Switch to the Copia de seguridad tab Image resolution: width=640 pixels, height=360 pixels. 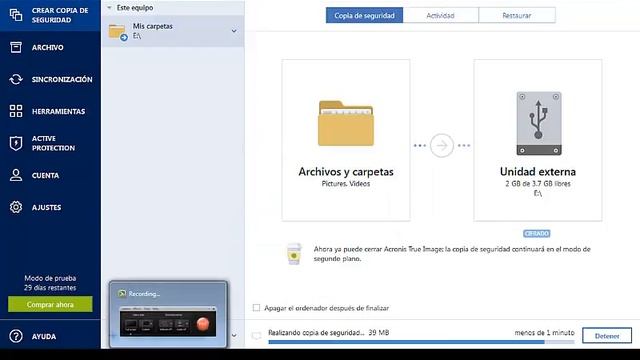[x=364, y=16]
